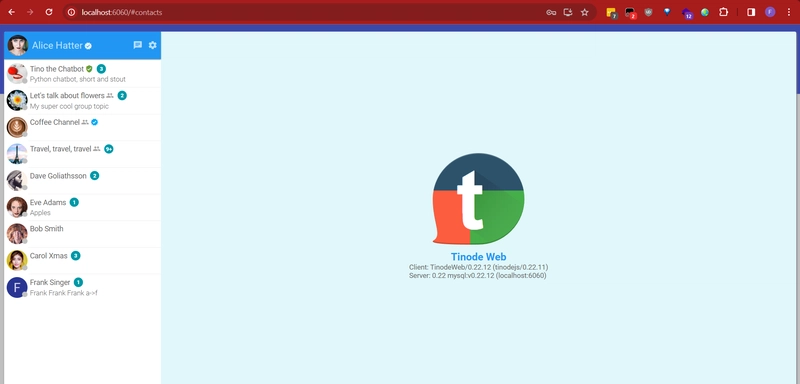Open browser side panel icon
This screenshot has height=384, width=800.
point(751,12)
